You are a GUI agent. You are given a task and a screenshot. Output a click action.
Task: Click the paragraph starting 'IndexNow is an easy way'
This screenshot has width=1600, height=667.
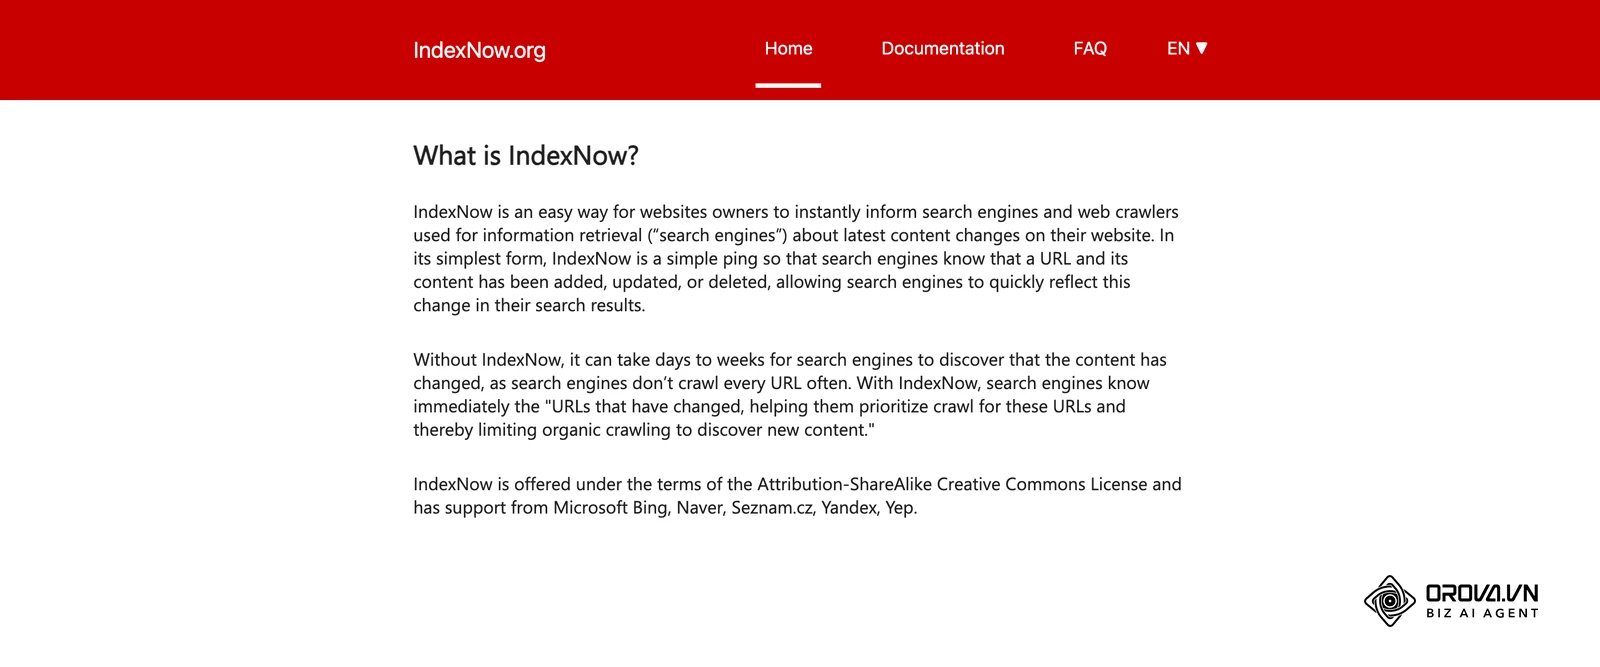pos(797,259)
